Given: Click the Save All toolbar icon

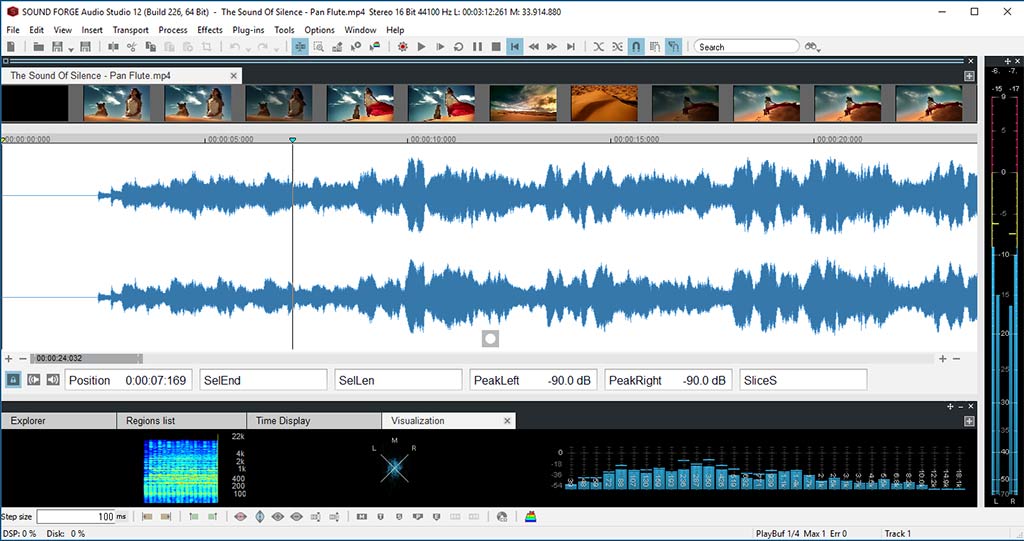Looking at the screenshot, I should pos(85,47).
